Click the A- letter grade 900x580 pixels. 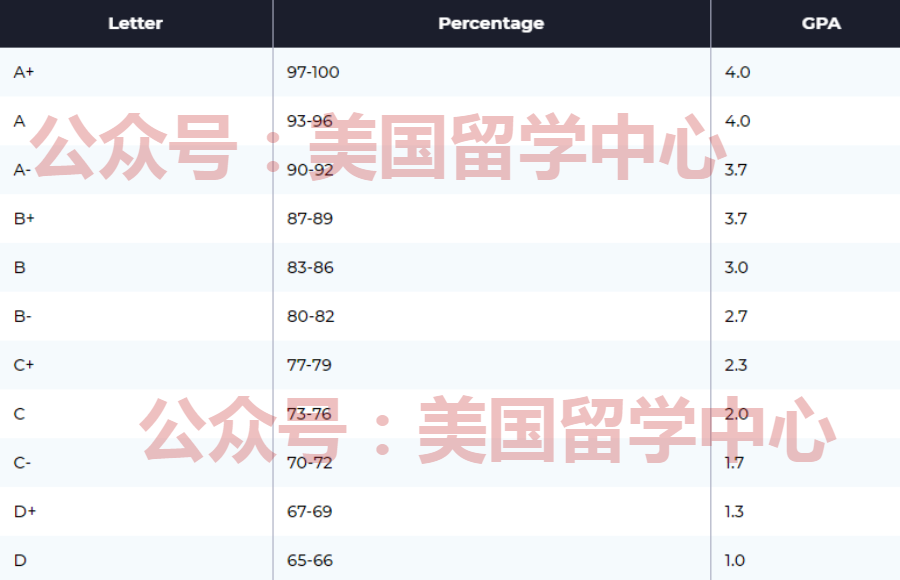(21, 170)
